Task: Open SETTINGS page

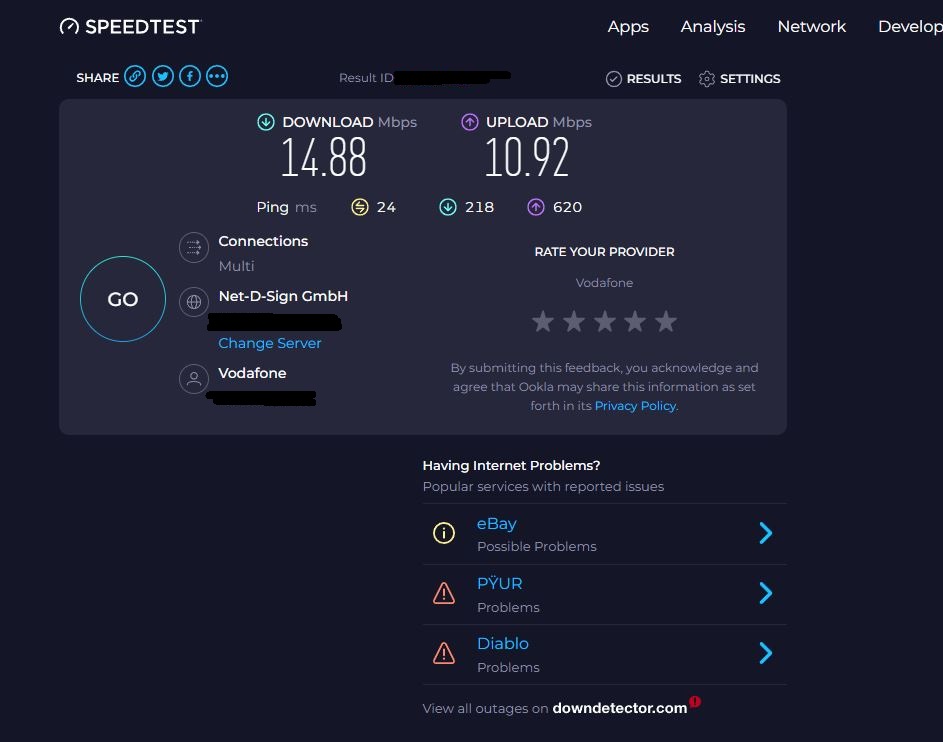Action: (750, 79)
